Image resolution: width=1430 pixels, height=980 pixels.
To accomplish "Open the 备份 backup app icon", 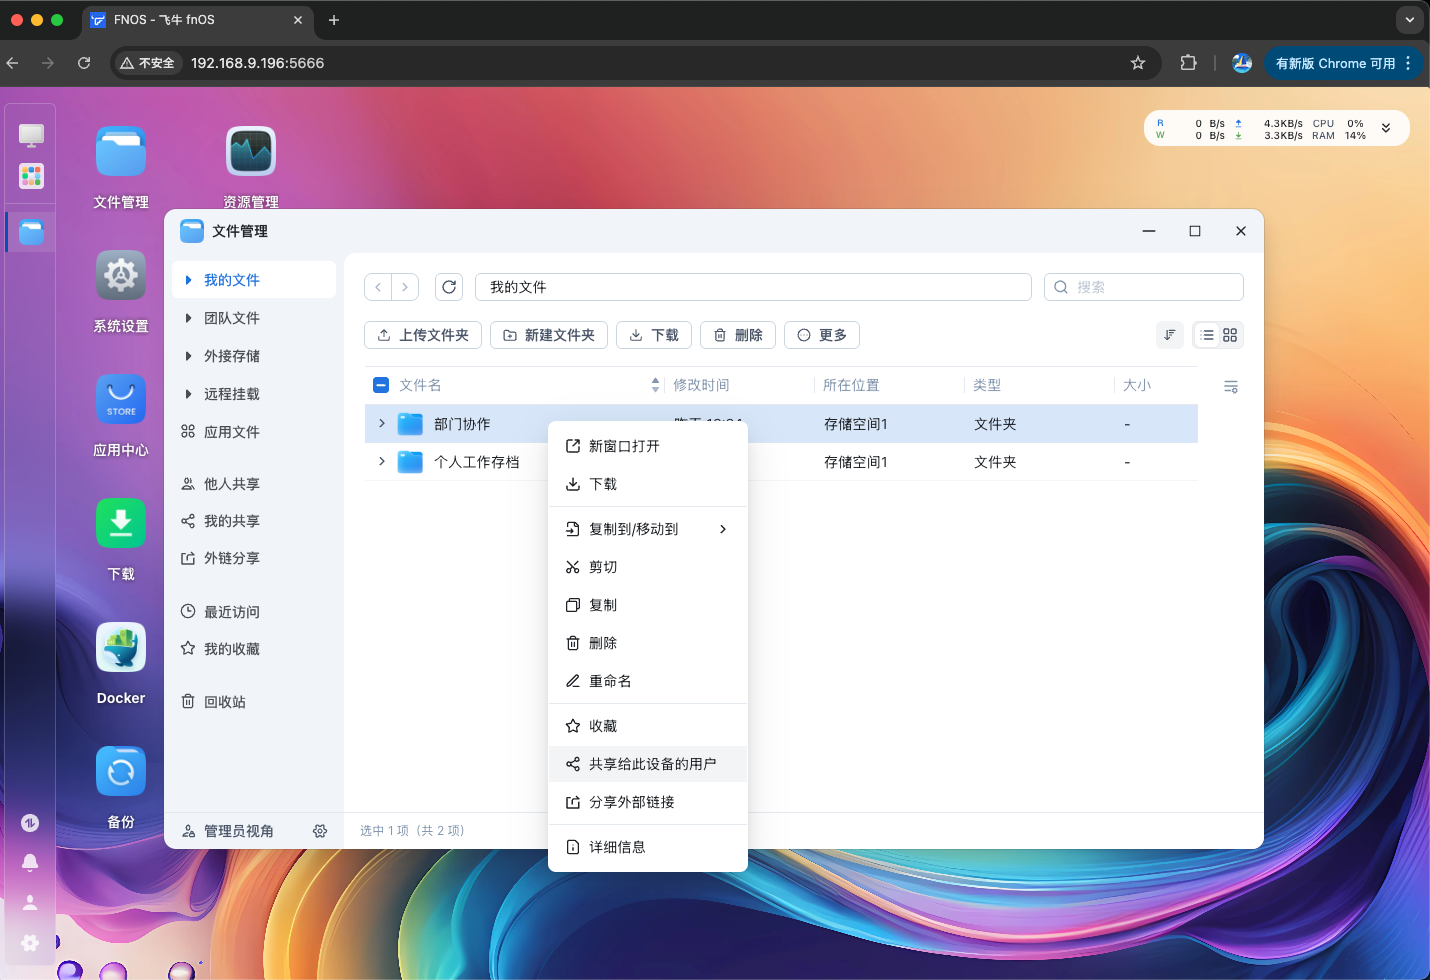I will coord(121,772).
